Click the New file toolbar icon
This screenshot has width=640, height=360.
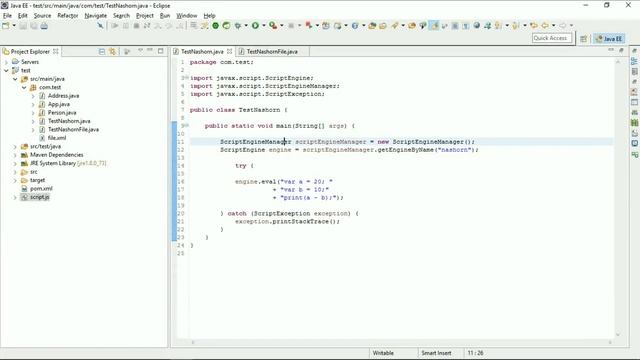coord(6,26)
